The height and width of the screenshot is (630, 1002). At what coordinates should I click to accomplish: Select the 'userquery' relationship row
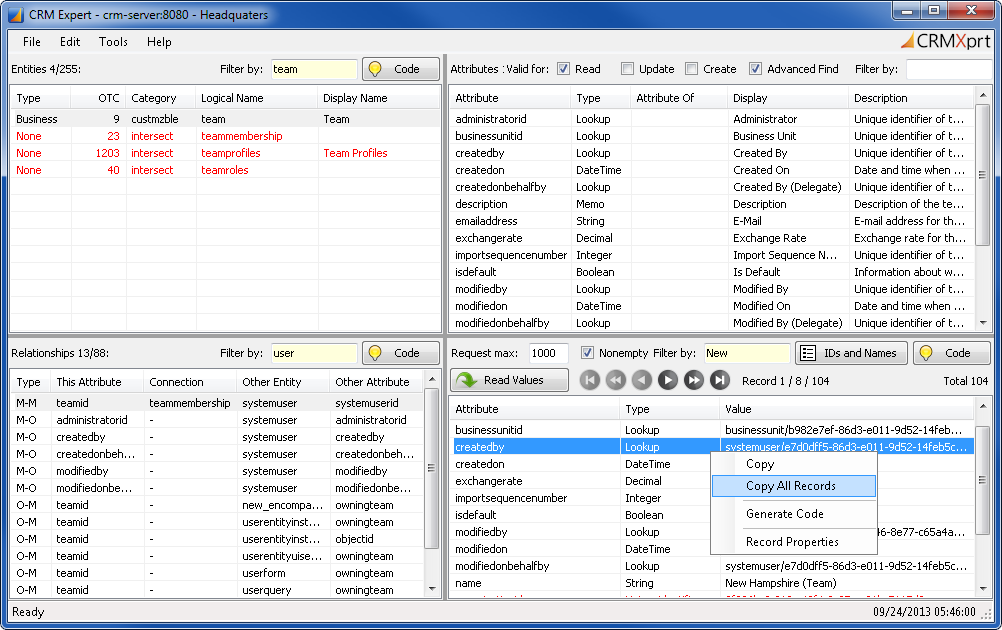(217, 590)
